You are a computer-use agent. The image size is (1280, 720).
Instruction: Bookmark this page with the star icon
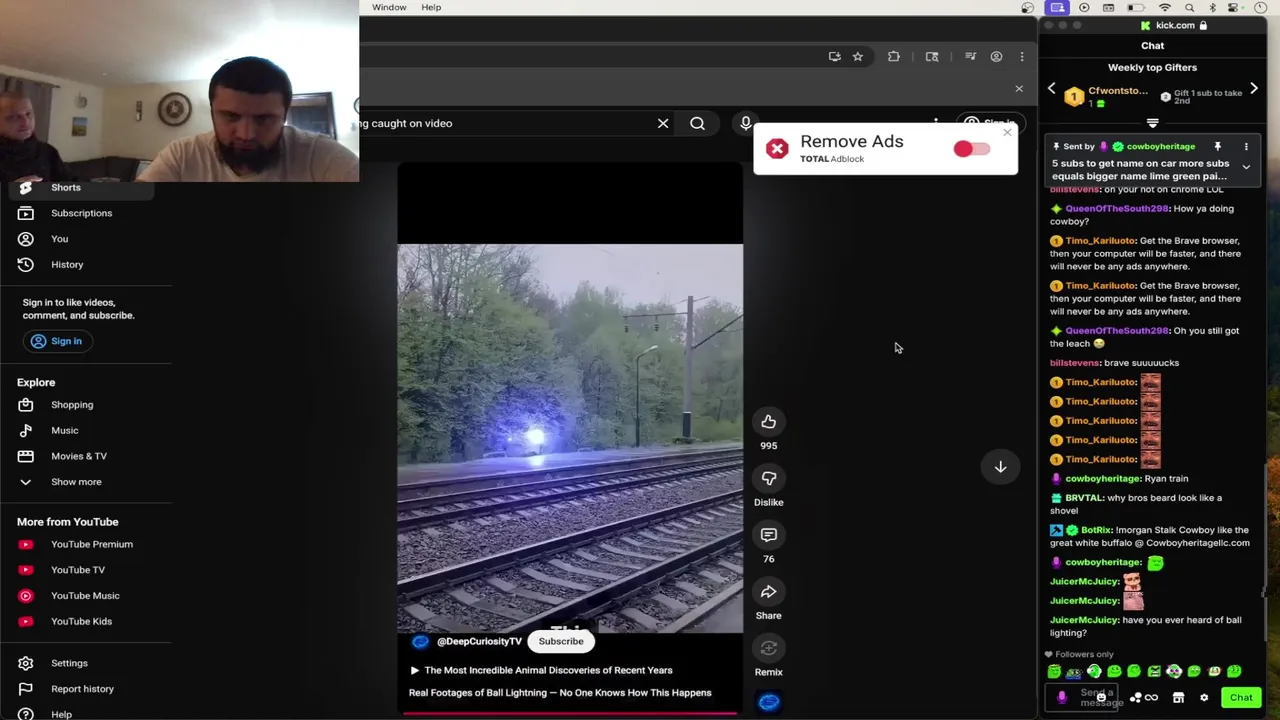tap(857, 57)
